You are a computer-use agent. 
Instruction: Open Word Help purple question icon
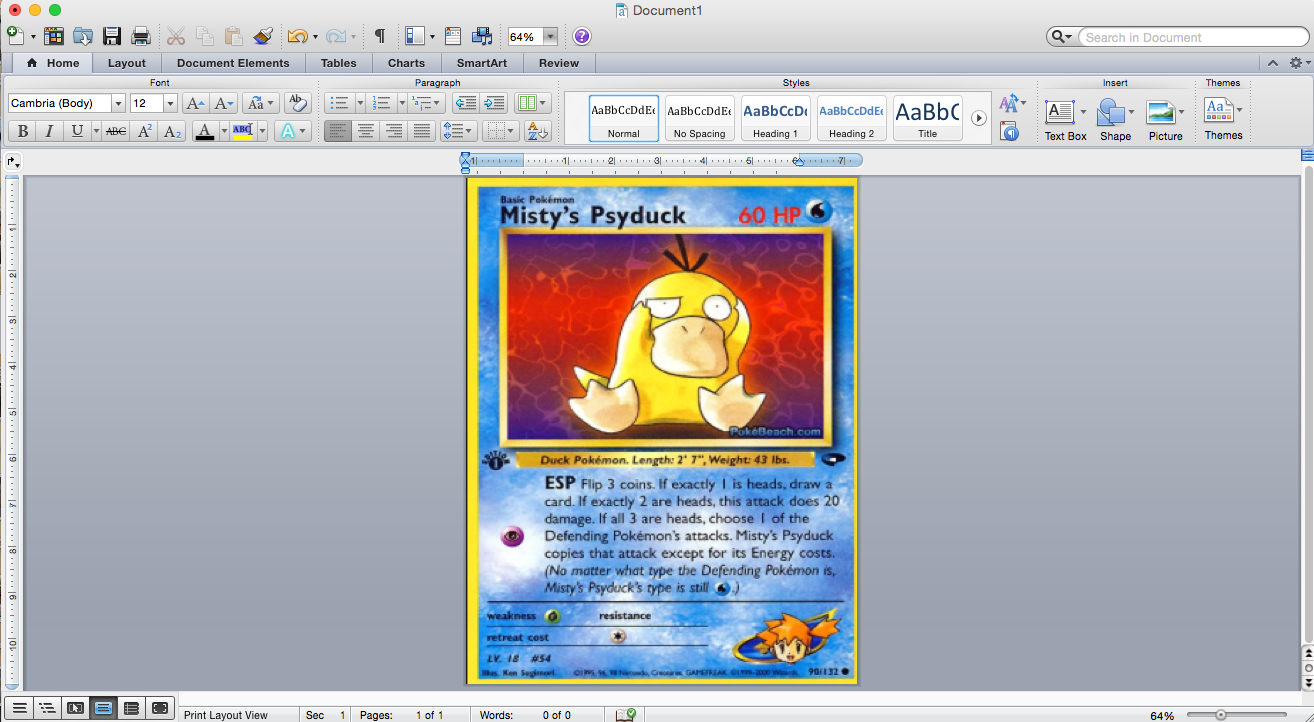(582, 36)
